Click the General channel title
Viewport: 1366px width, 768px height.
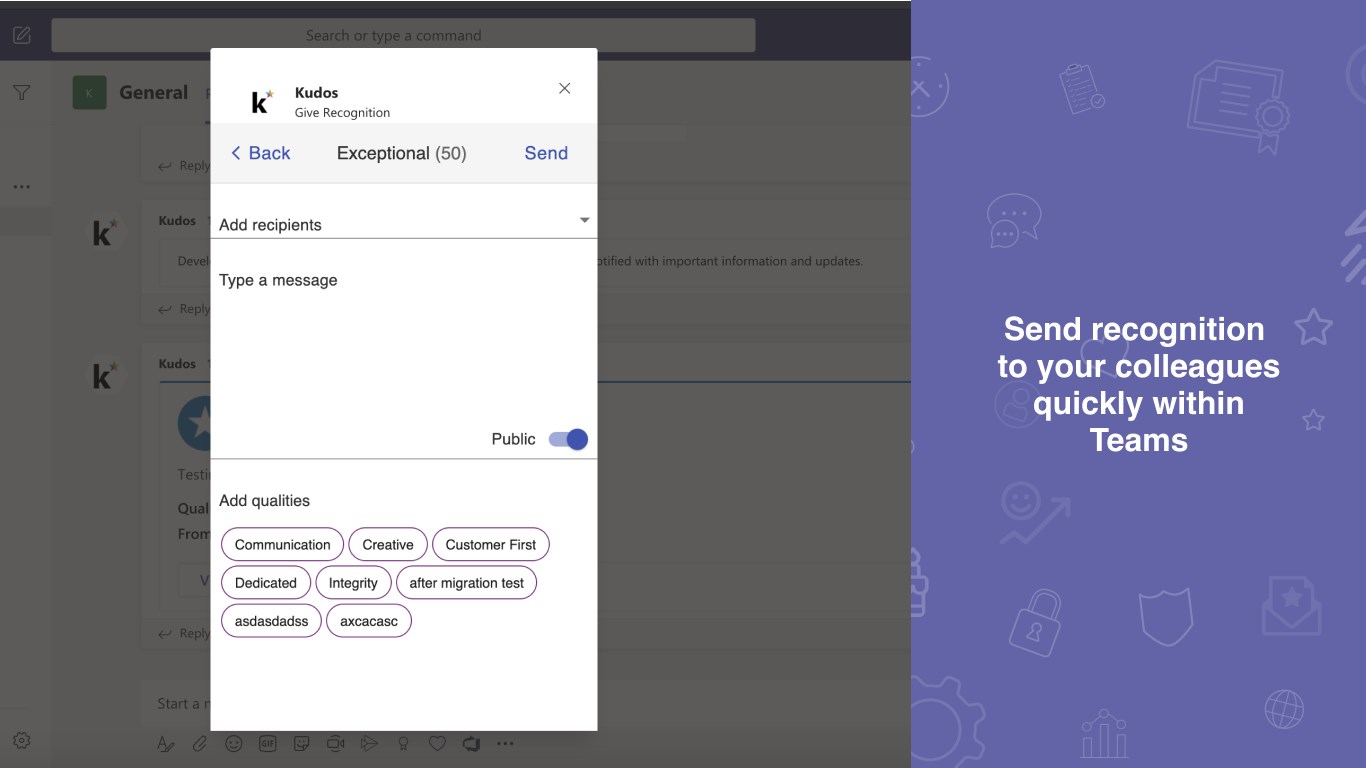pos(154,92)
